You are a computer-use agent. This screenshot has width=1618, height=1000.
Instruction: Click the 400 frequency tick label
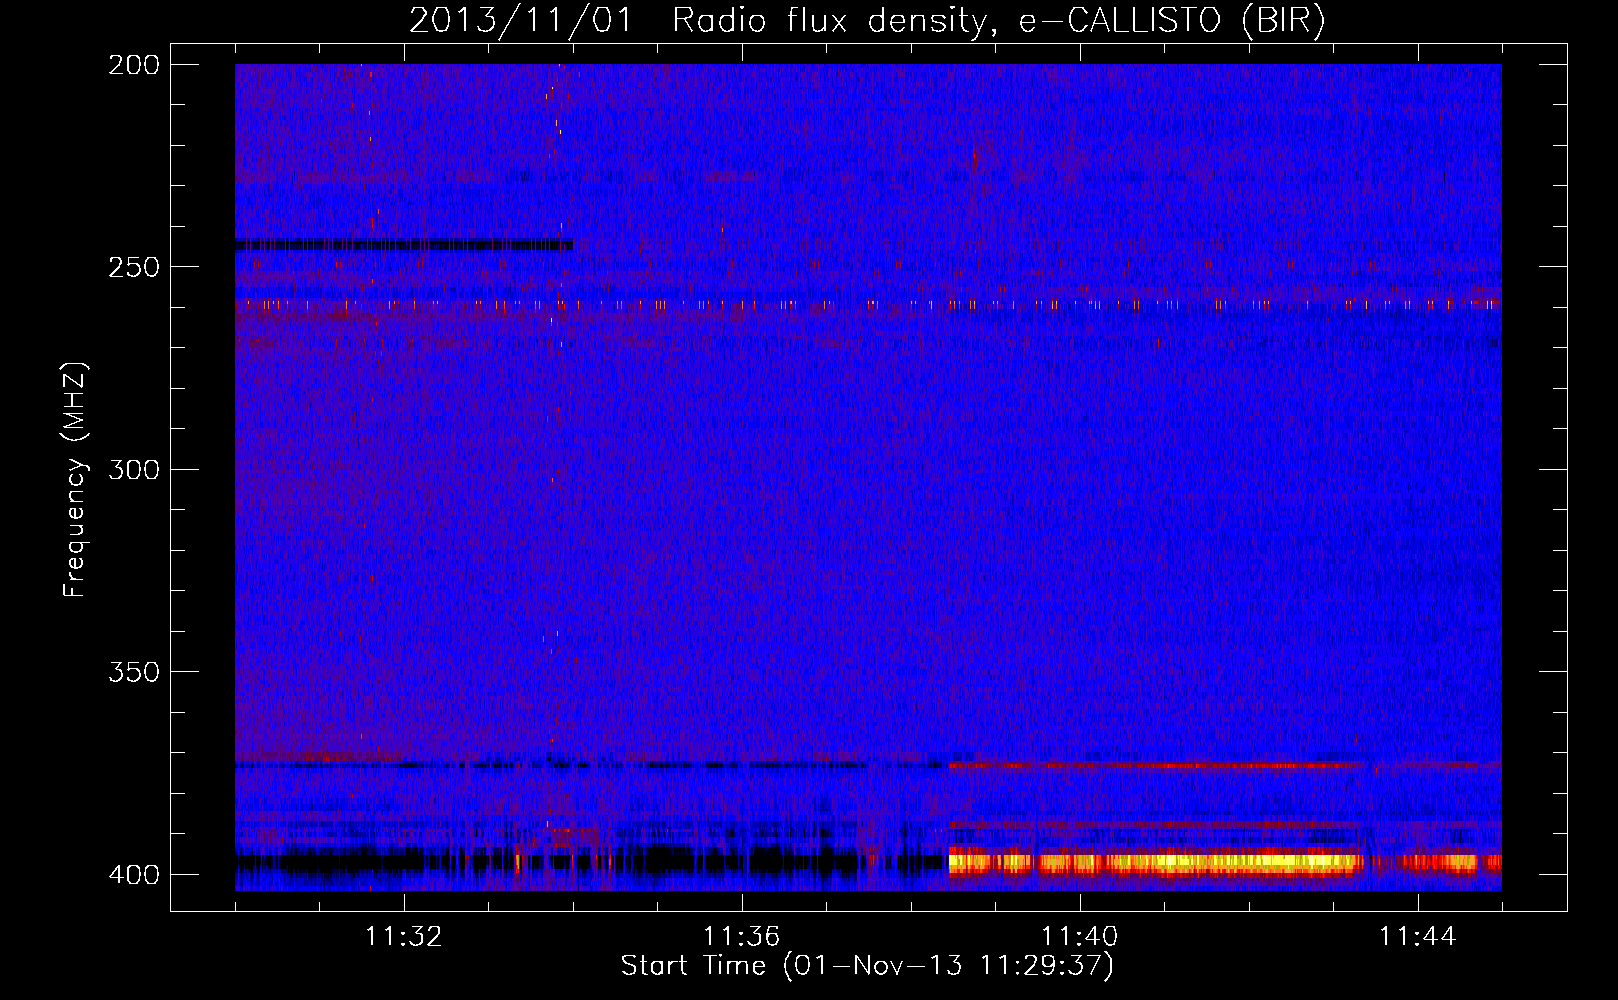[x=134, y=874]
